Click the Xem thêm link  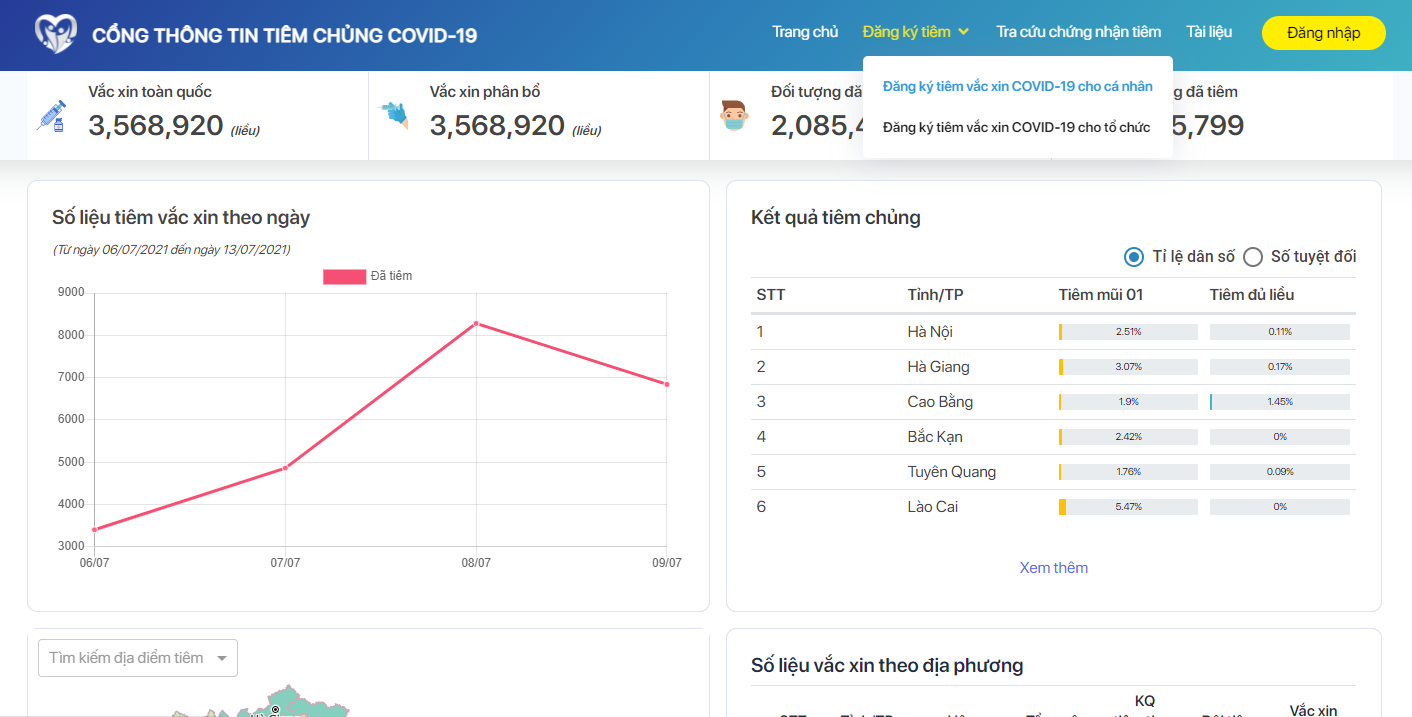click(x=1053, y=567)
